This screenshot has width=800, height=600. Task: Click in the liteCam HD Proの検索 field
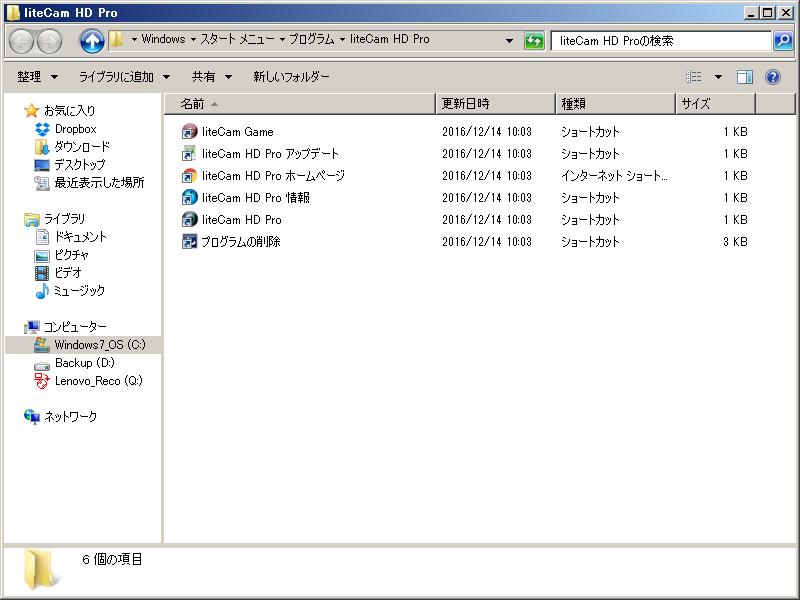[661, 41]
